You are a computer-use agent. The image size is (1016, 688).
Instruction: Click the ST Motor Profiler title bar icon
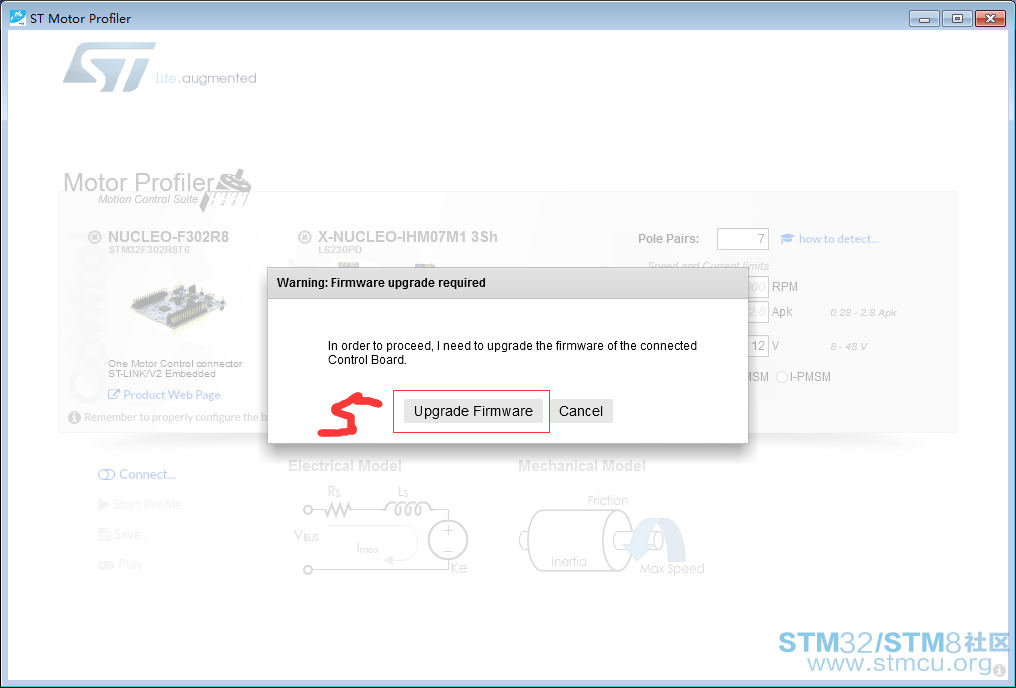click(17, 17)
